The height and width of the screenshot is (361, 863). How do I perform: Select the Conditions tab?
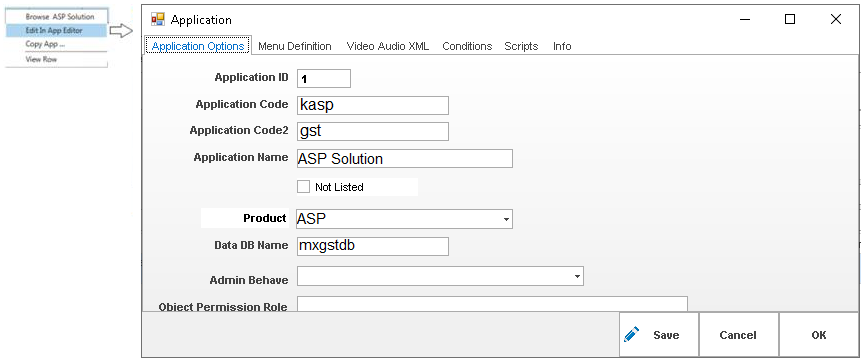click(x=467, y=46)
